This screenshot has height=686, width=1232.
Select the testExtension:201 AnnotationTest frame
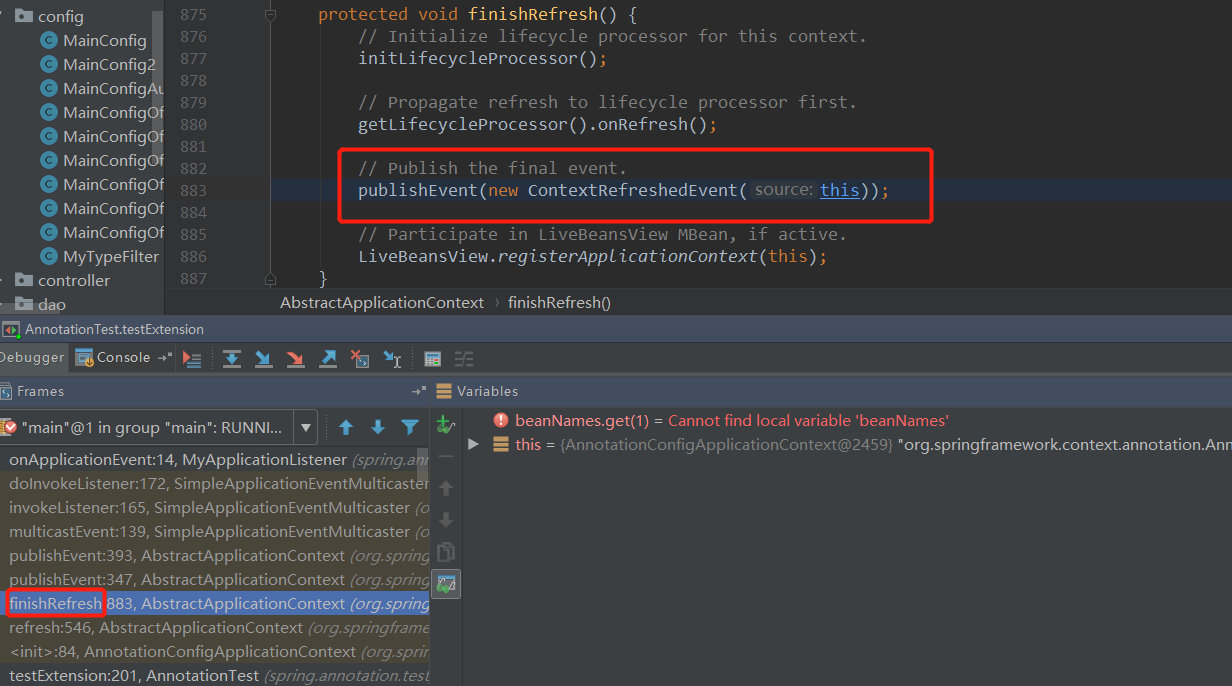tap(215, 676)
